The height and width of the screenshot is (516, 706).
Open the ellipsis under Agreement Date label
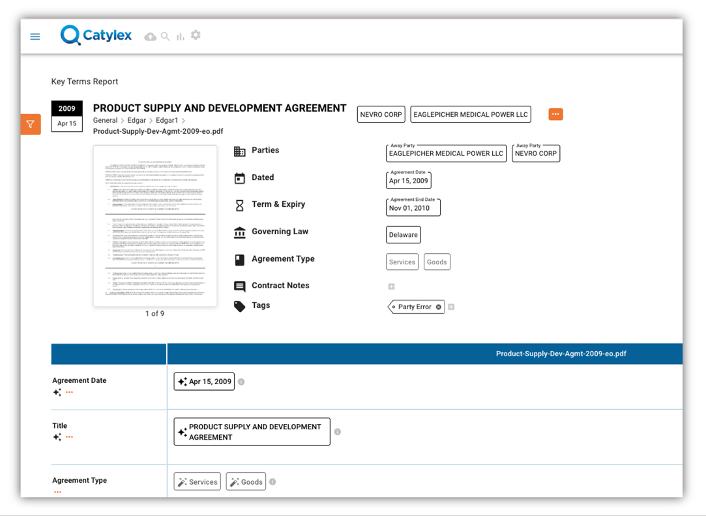69,392
